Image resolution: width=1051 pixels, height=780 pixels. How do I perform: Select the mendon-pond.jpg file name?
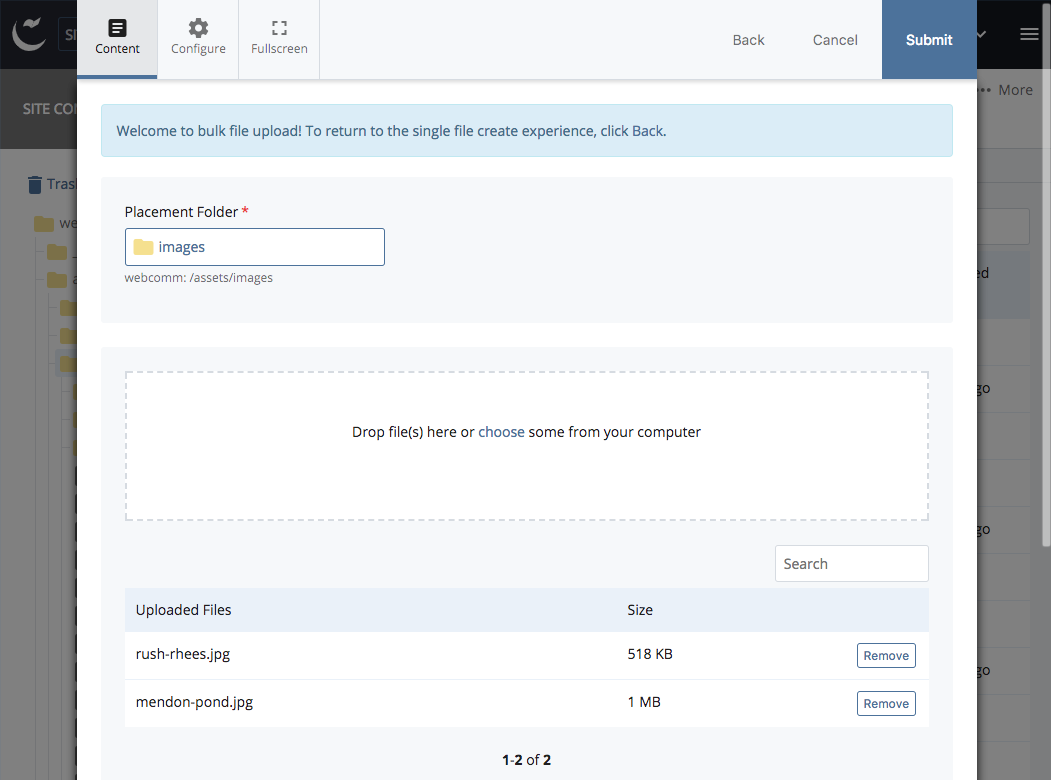coord(194,702)
